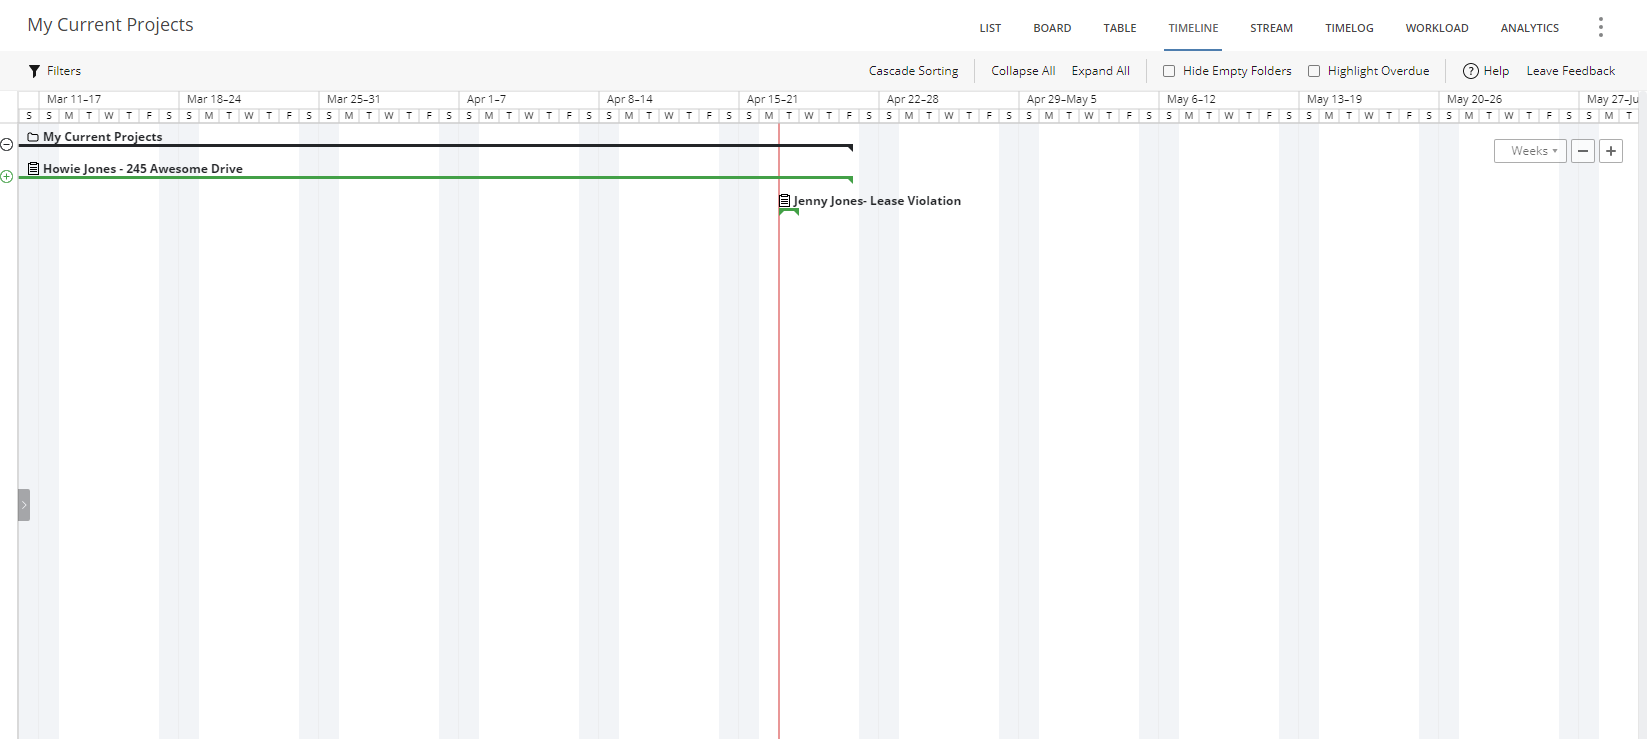Enable the Hide Empty Folders checkbox
This screenshot has height=739, width=1647.
click(1169, 71)
